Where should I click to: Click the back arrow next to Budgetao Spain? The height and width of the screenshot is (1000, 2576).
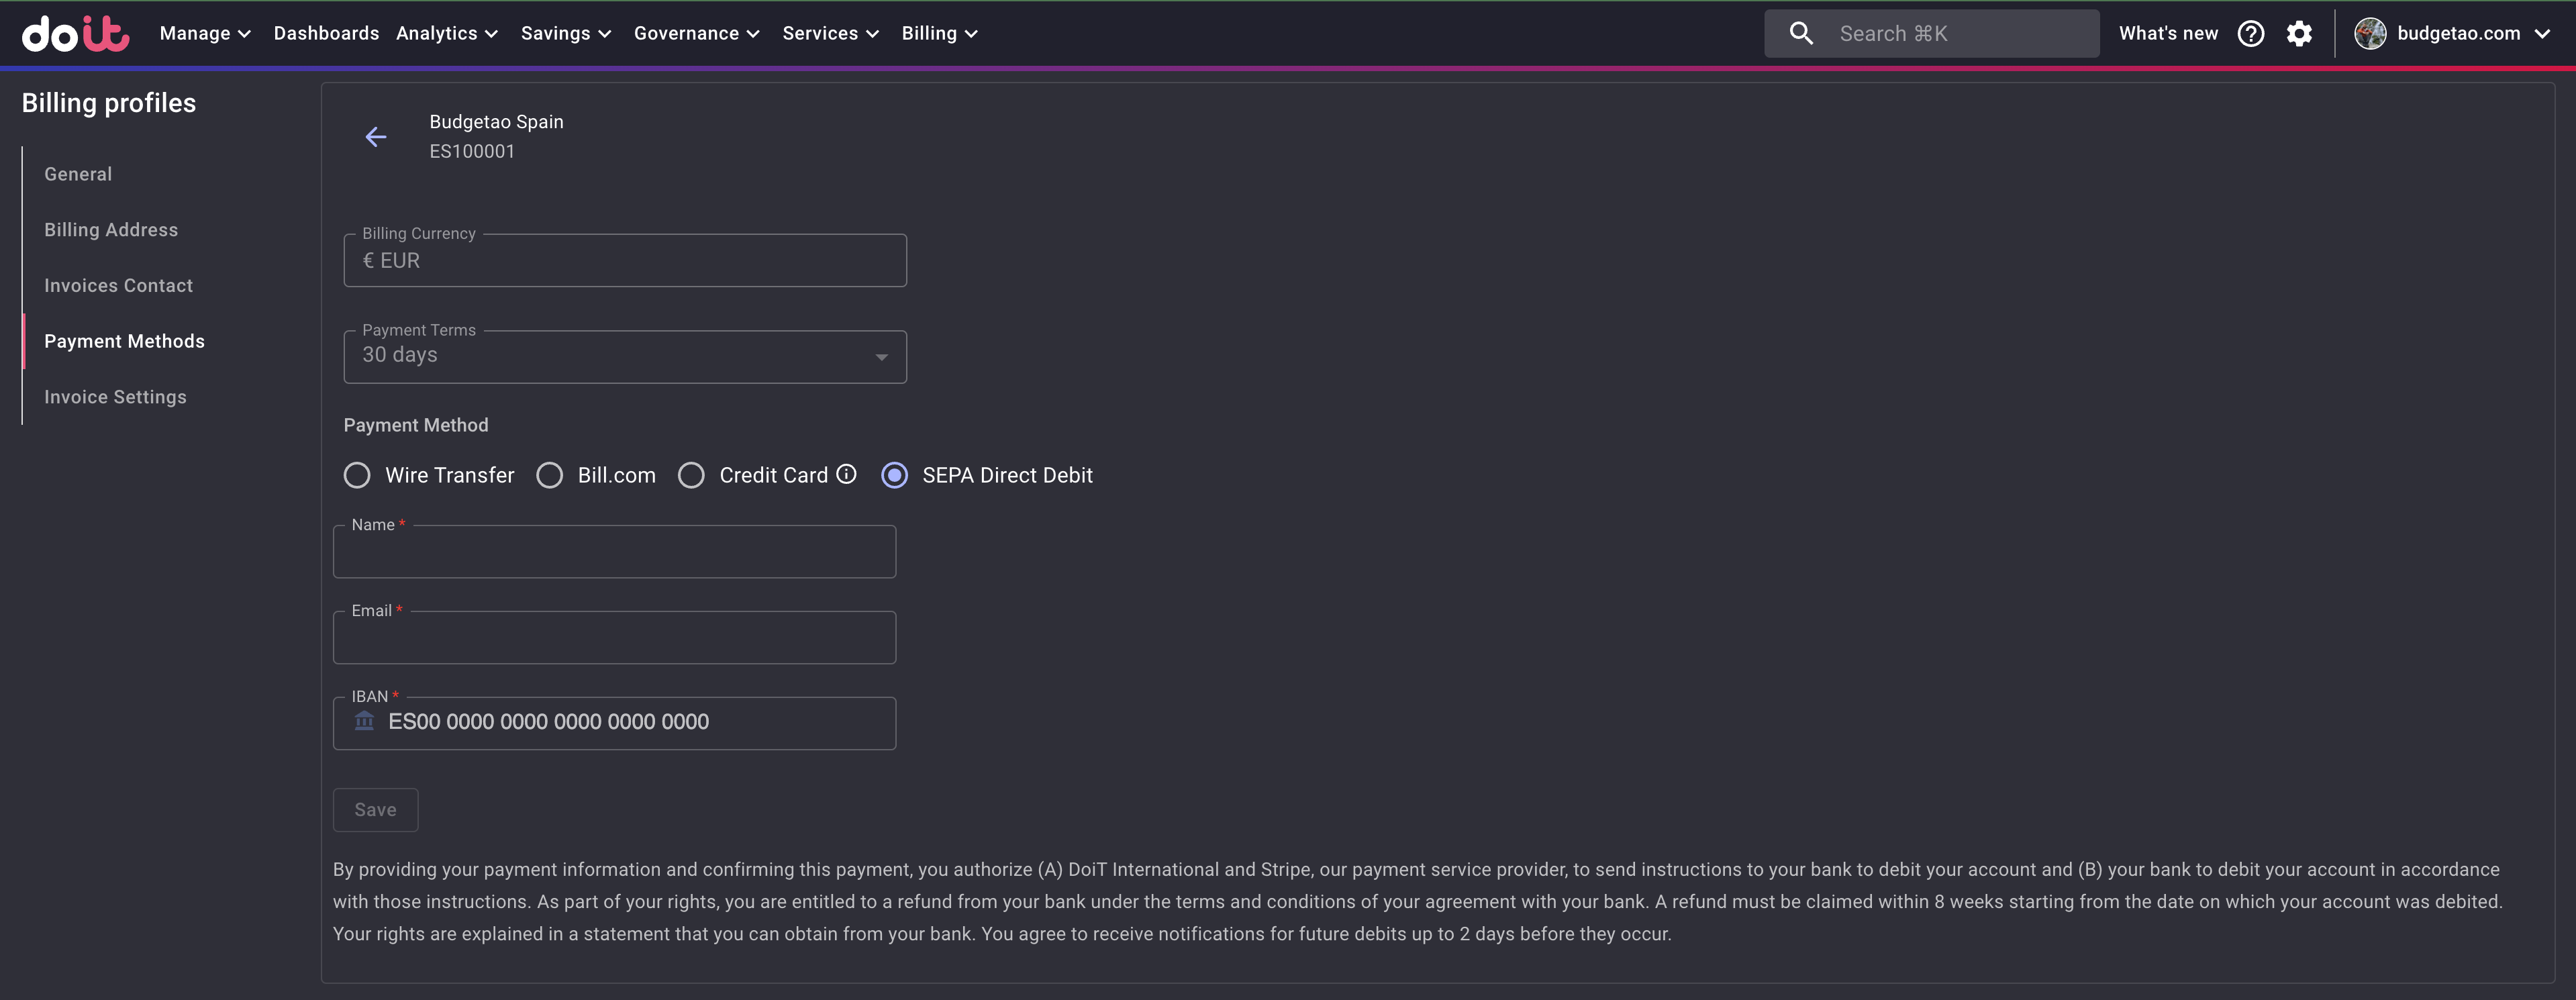point(376,137)
